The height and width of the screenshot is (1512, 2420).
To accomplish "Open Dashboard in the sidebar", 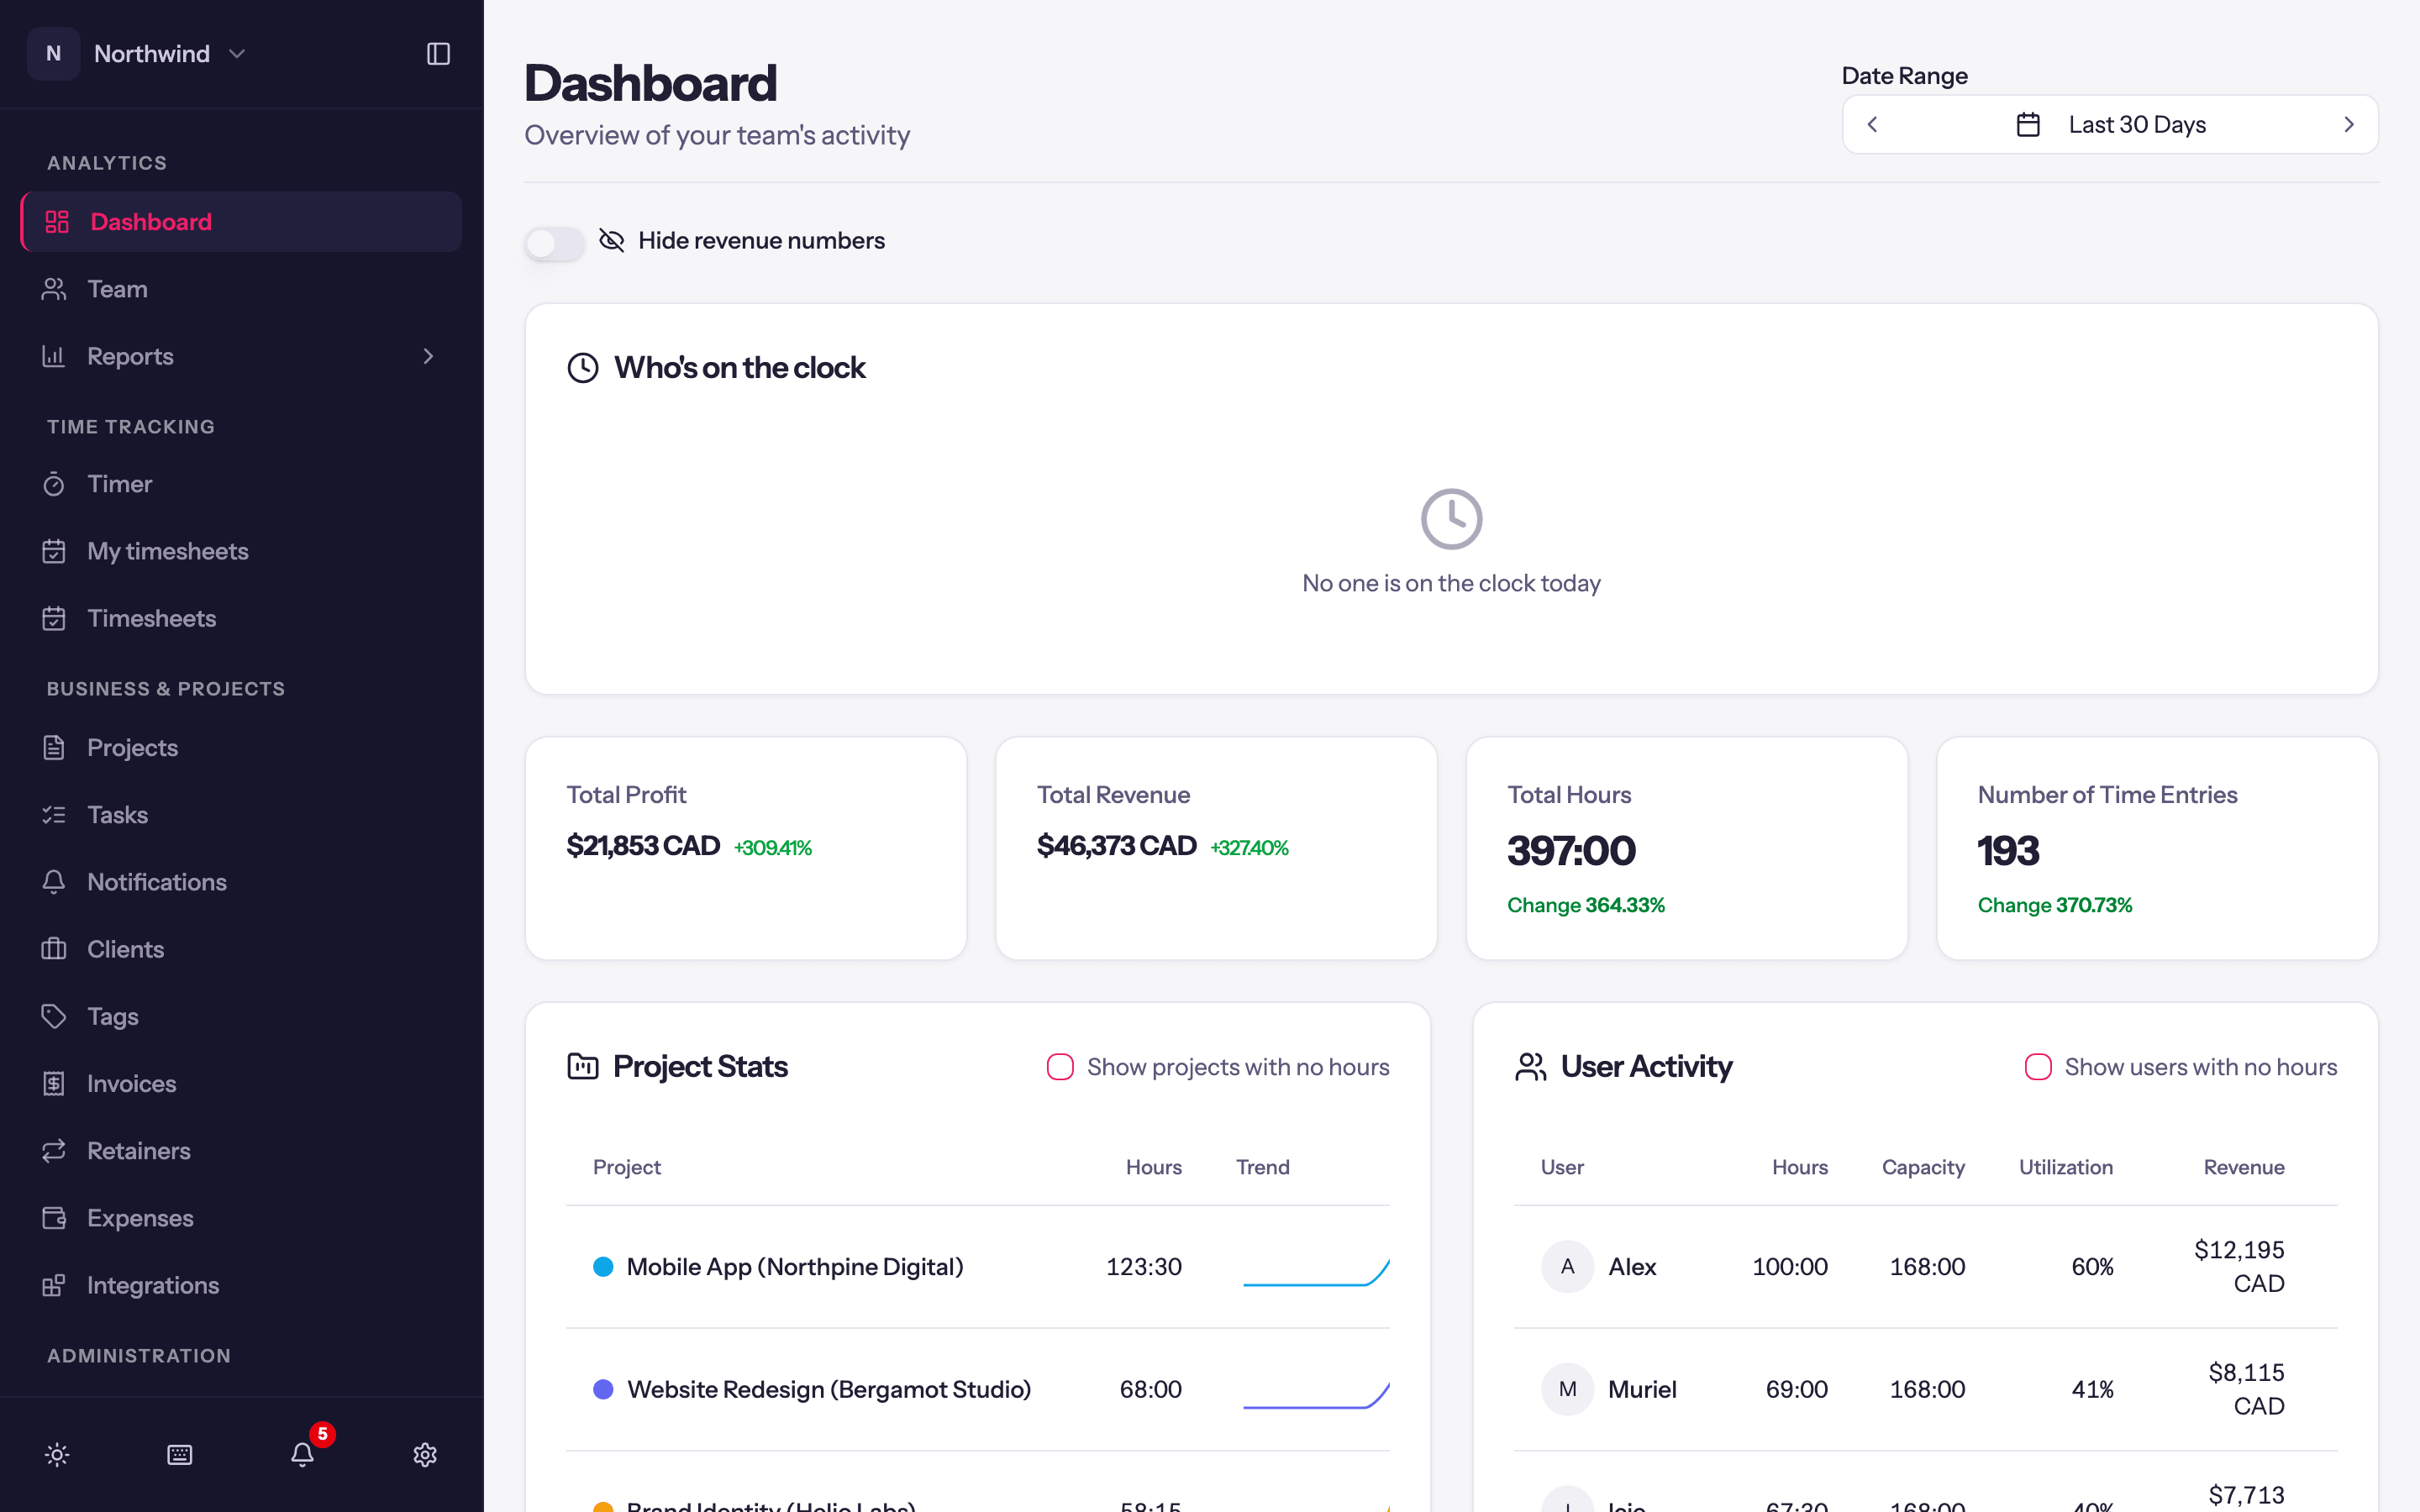I will point(241,222).
